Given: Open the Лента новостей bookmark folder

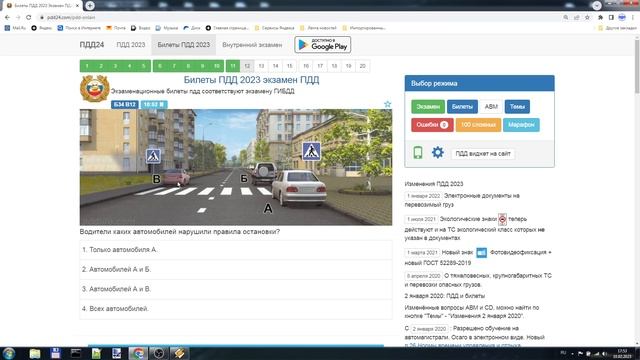Looking at the screenshot, I should [x=318, y=28].
